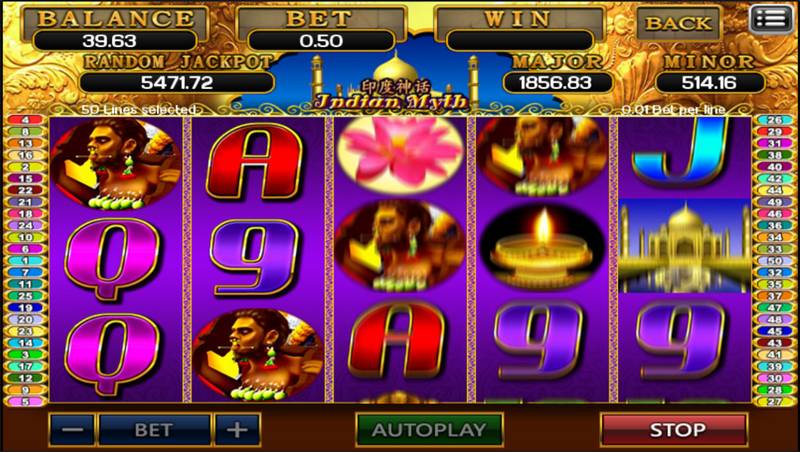Decrease bet with the minus button

(72, 430)
